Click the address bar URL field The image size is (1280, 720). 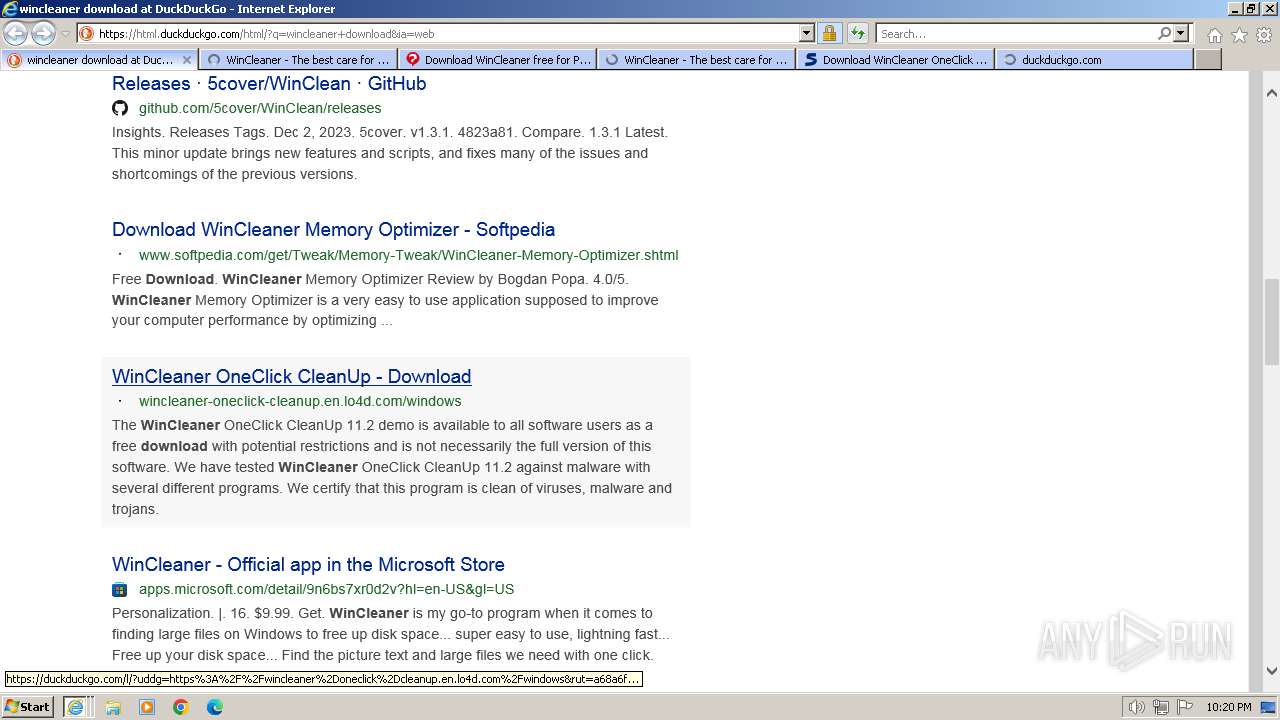pyautogui.click(x=446, y=34)
